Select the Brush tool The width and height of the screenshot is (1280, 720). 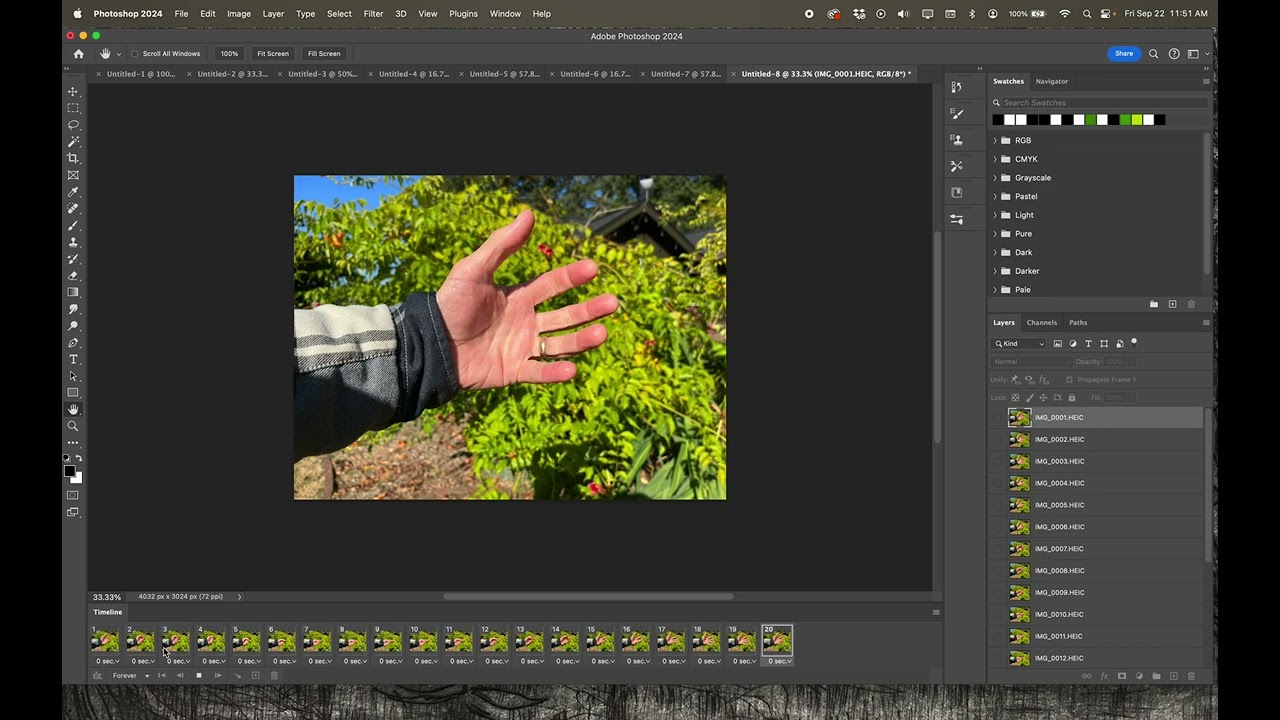pos(73,225)
